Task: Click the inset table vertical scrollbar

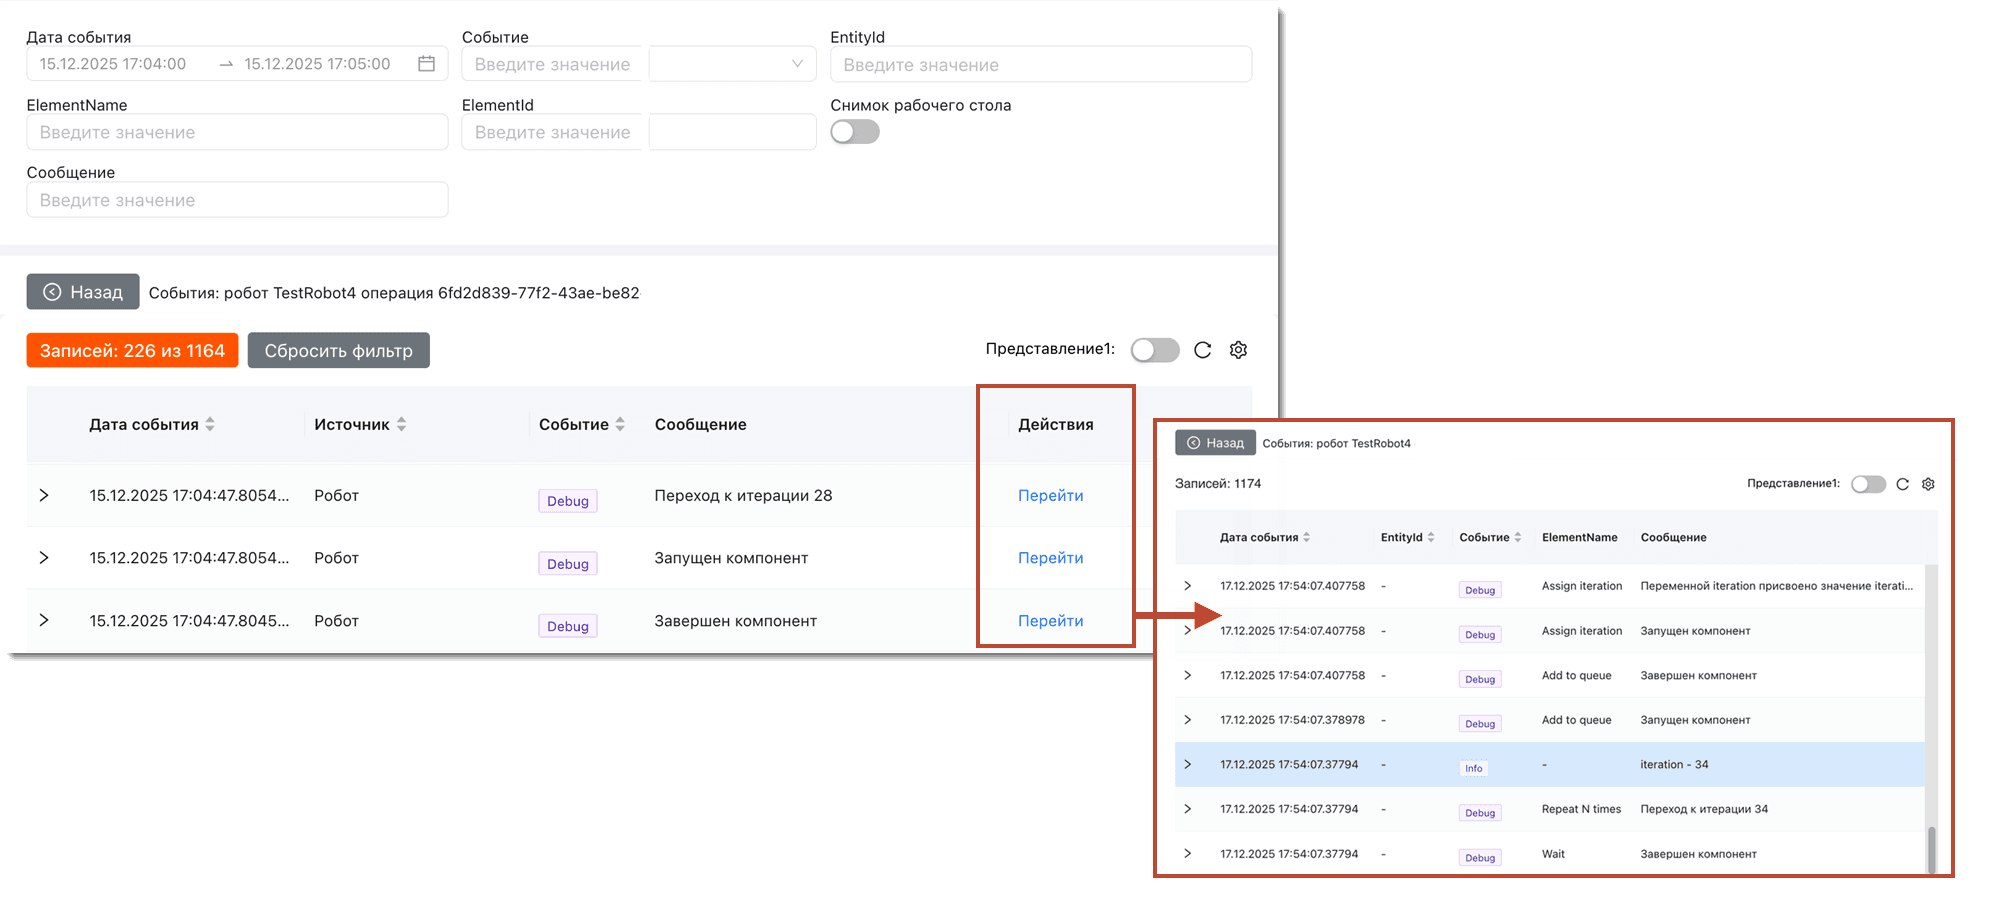Action: click(x=1931, y=848)
